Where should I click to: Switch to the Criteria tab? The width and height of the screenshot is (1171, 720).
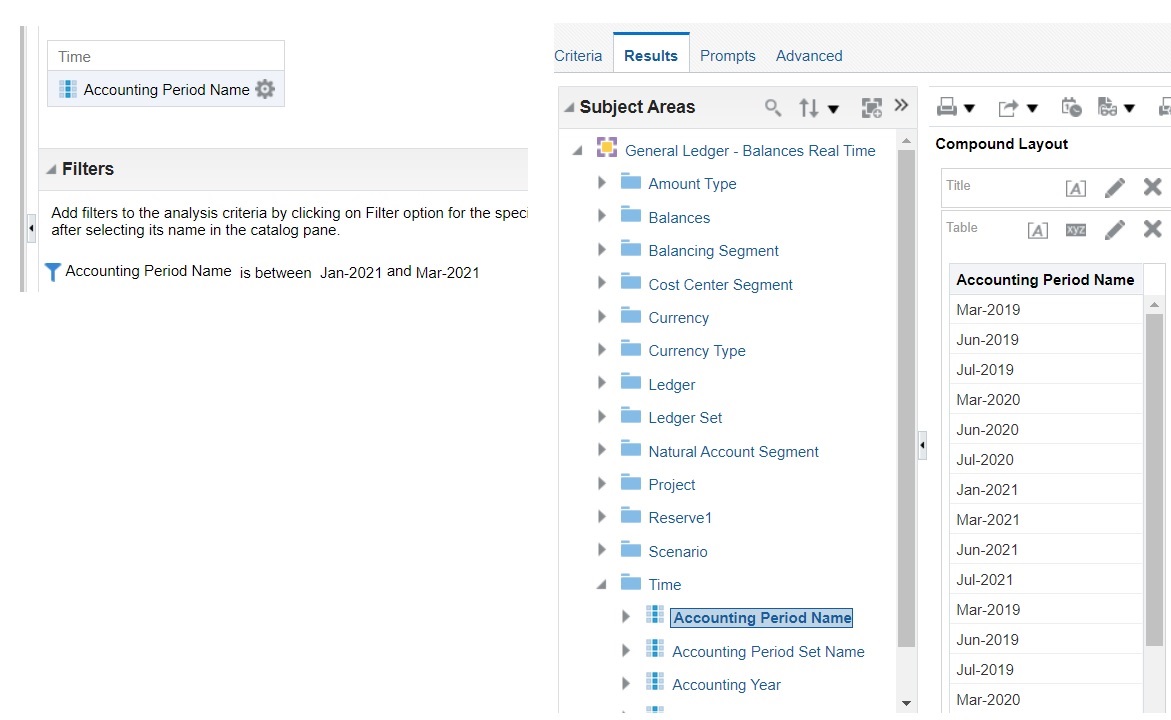pos(579,56)
